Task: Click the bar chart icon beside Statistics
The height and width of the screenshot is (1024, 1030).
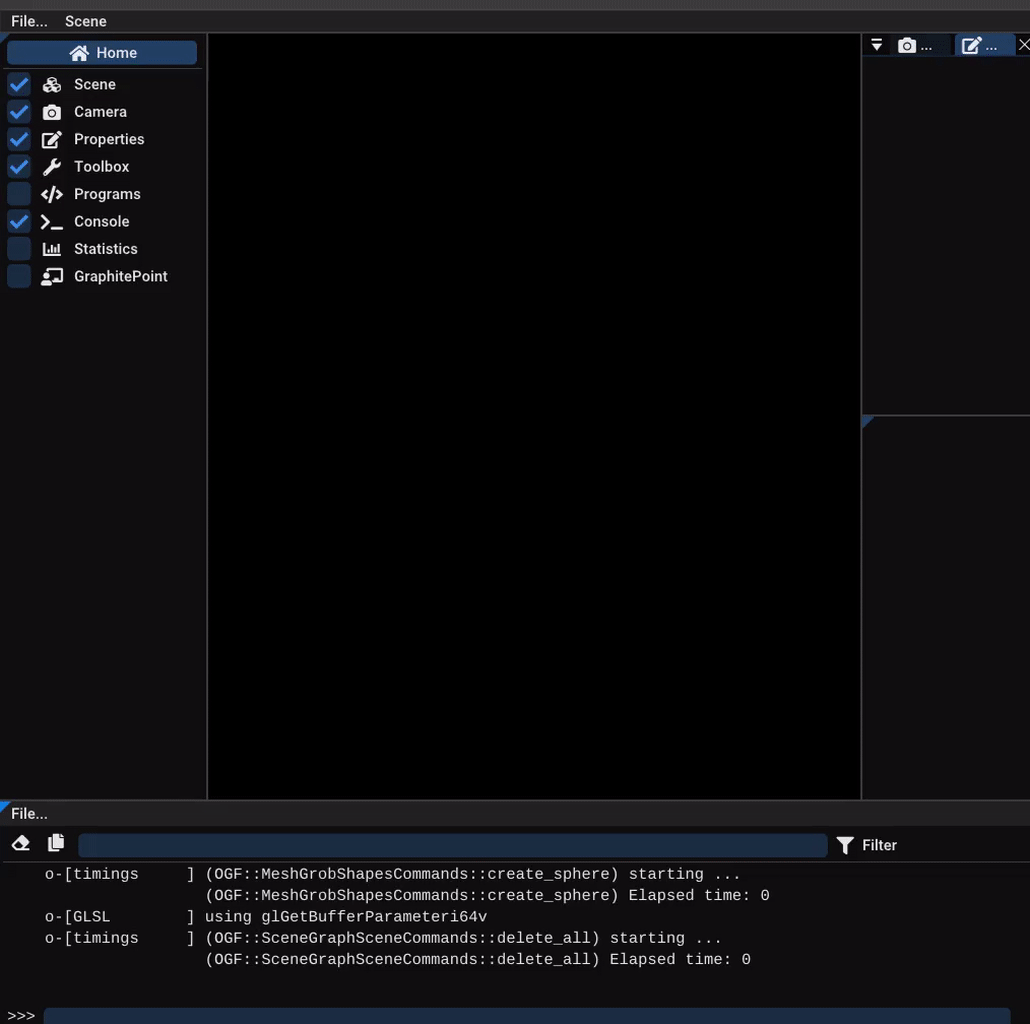Action: [x=52, y=249]
